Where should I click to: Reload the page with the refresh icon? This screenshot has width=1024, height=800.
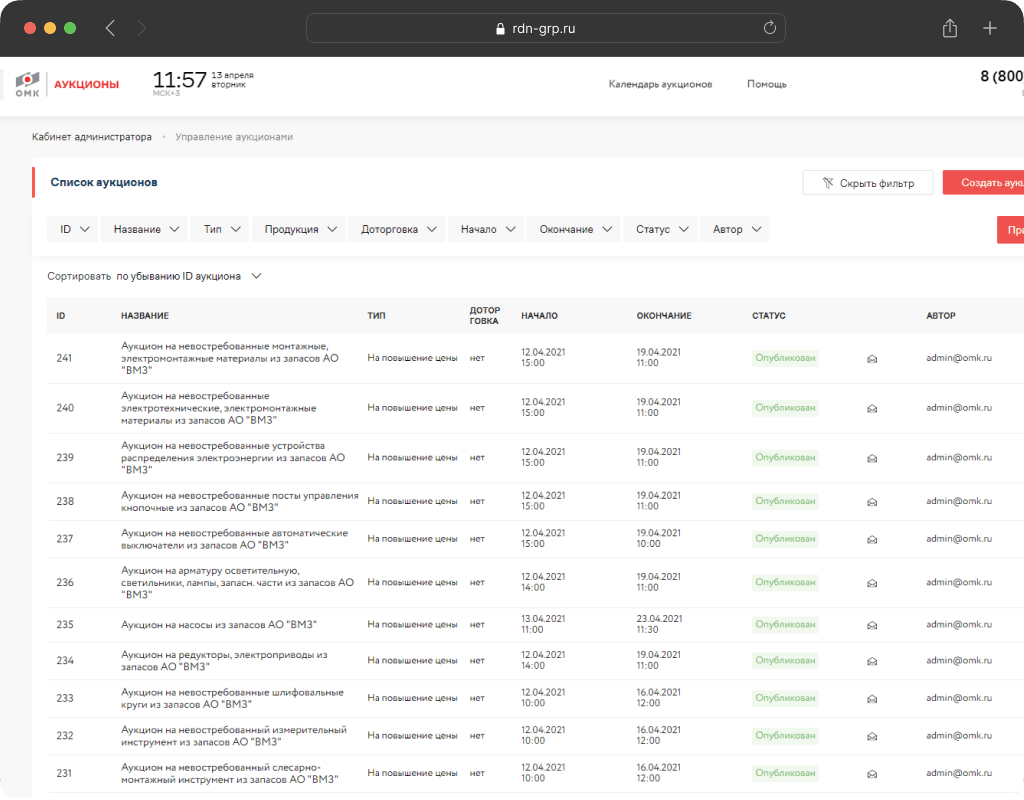pyautogui.click(x=769, y=28)
